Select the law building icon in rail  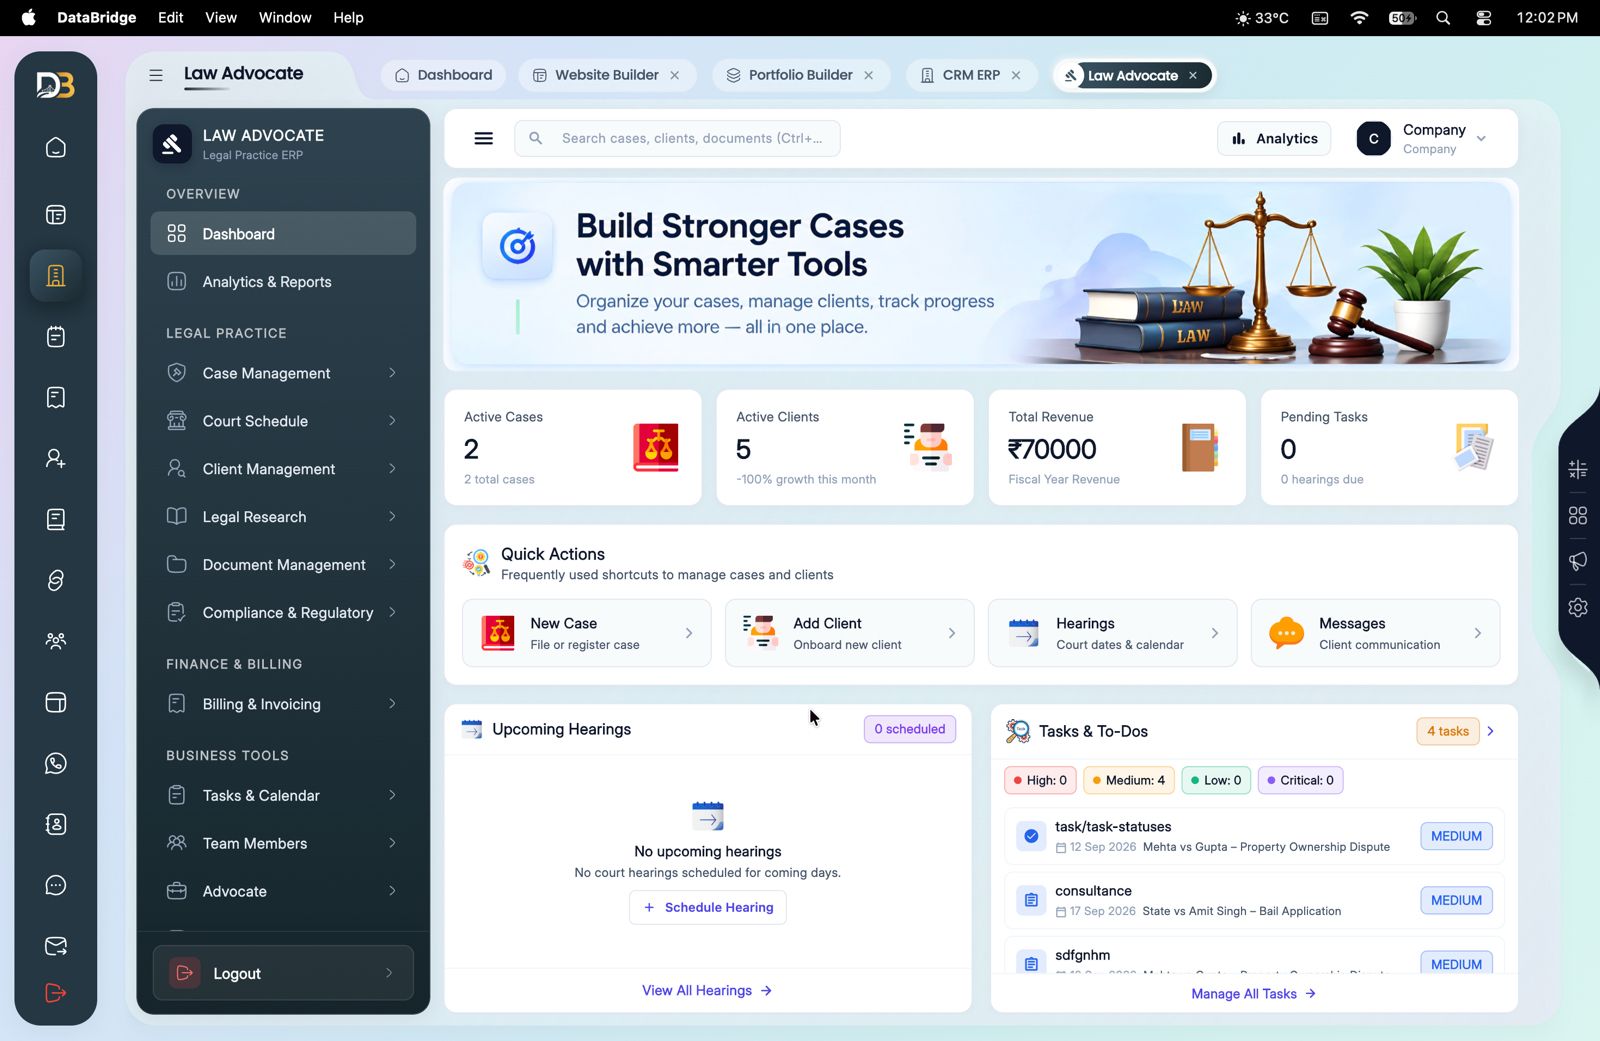tap(56, 276)
